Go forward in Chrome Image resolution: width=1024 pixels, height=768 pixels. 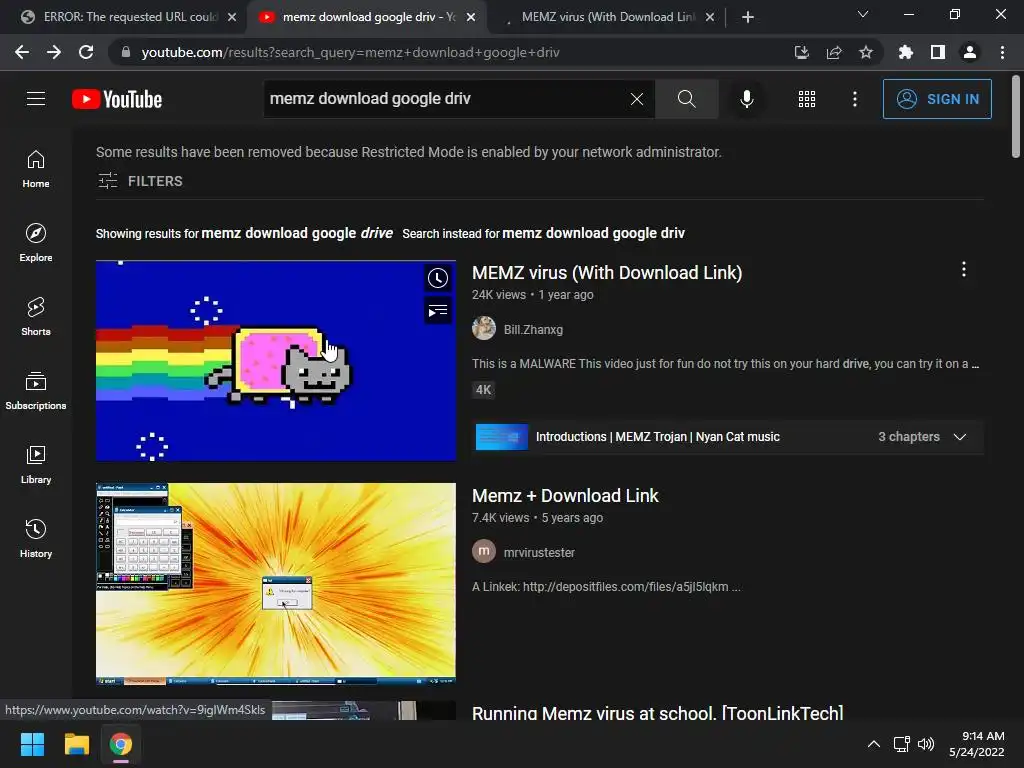pyautogui.click(x=54, y=52)
